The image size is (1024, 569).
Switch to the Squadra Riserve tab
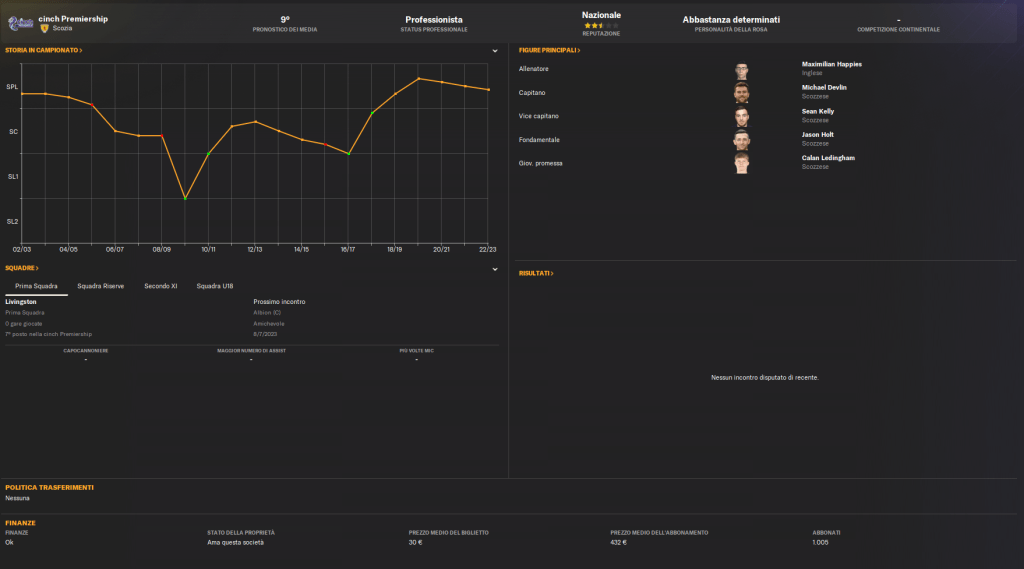pyautogui.click(x=101, y=286)
